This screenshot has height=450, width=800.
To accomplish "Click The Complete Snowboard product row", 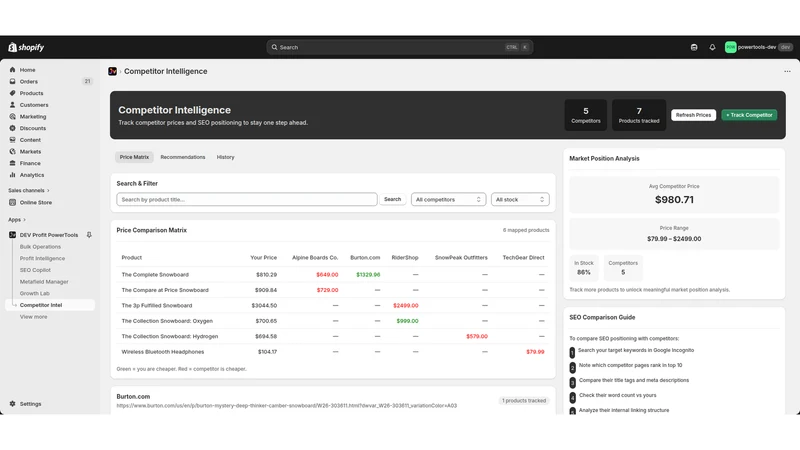I will pos(333,275).
